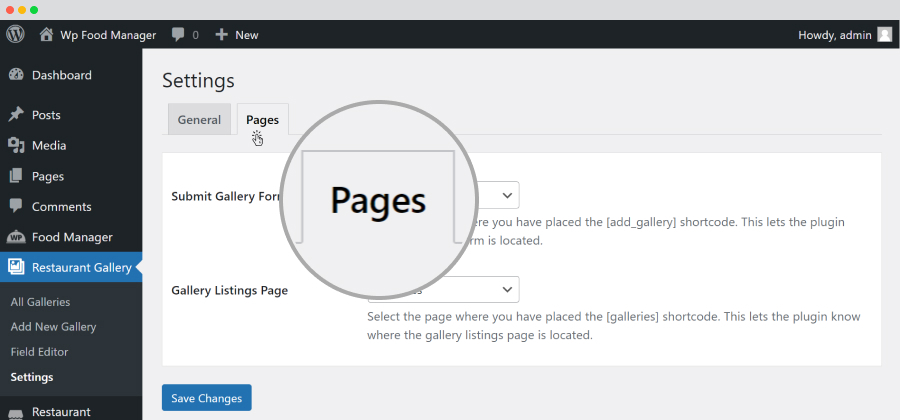Click the Settings page heading
This screenshot has height=420, width=900.
pos(199,80)
